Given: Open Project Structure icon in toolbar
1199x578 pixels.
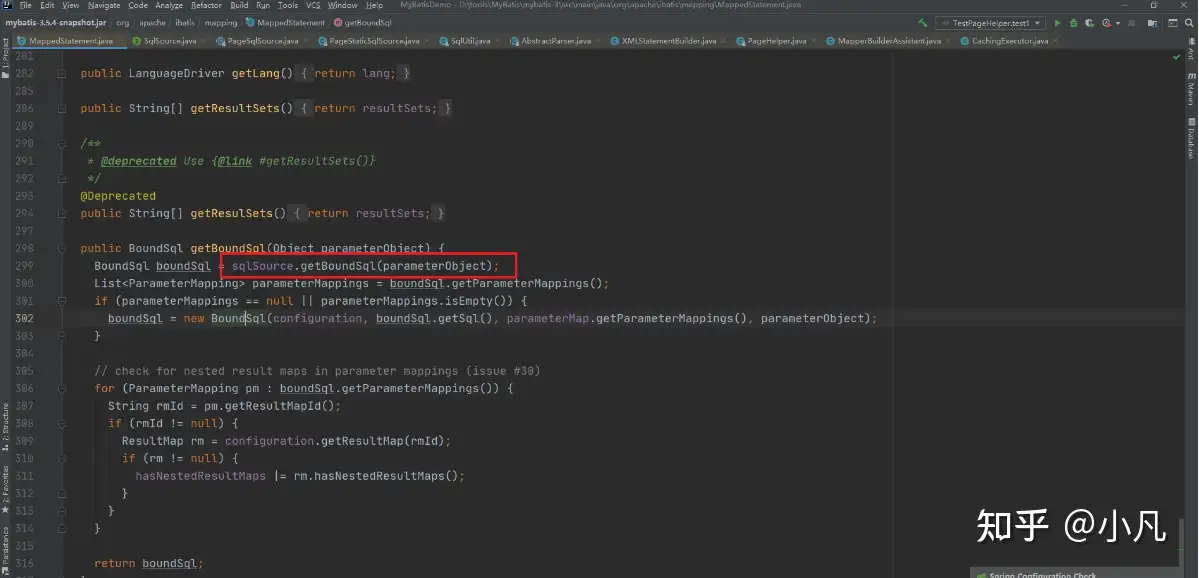Looking at the screenshot, I should point(1152,23).
